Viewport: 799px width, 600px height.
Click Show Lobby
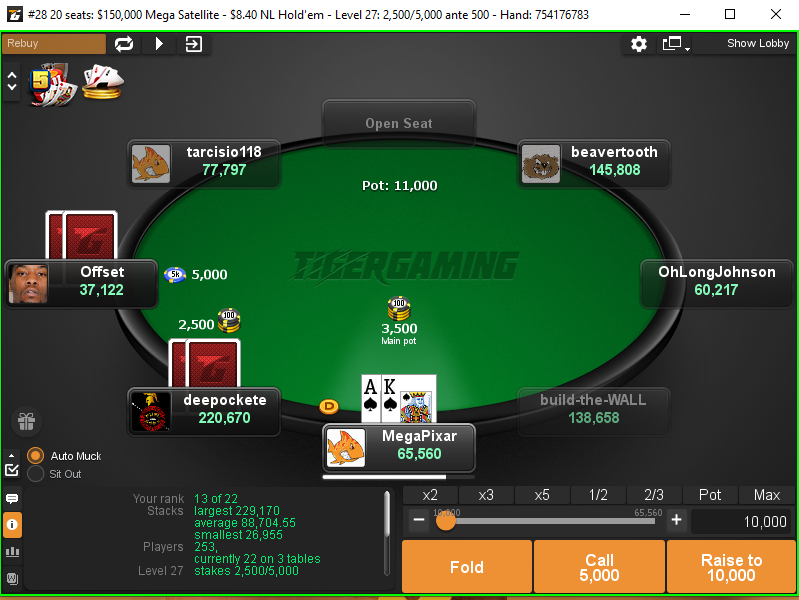coord(758,43)
